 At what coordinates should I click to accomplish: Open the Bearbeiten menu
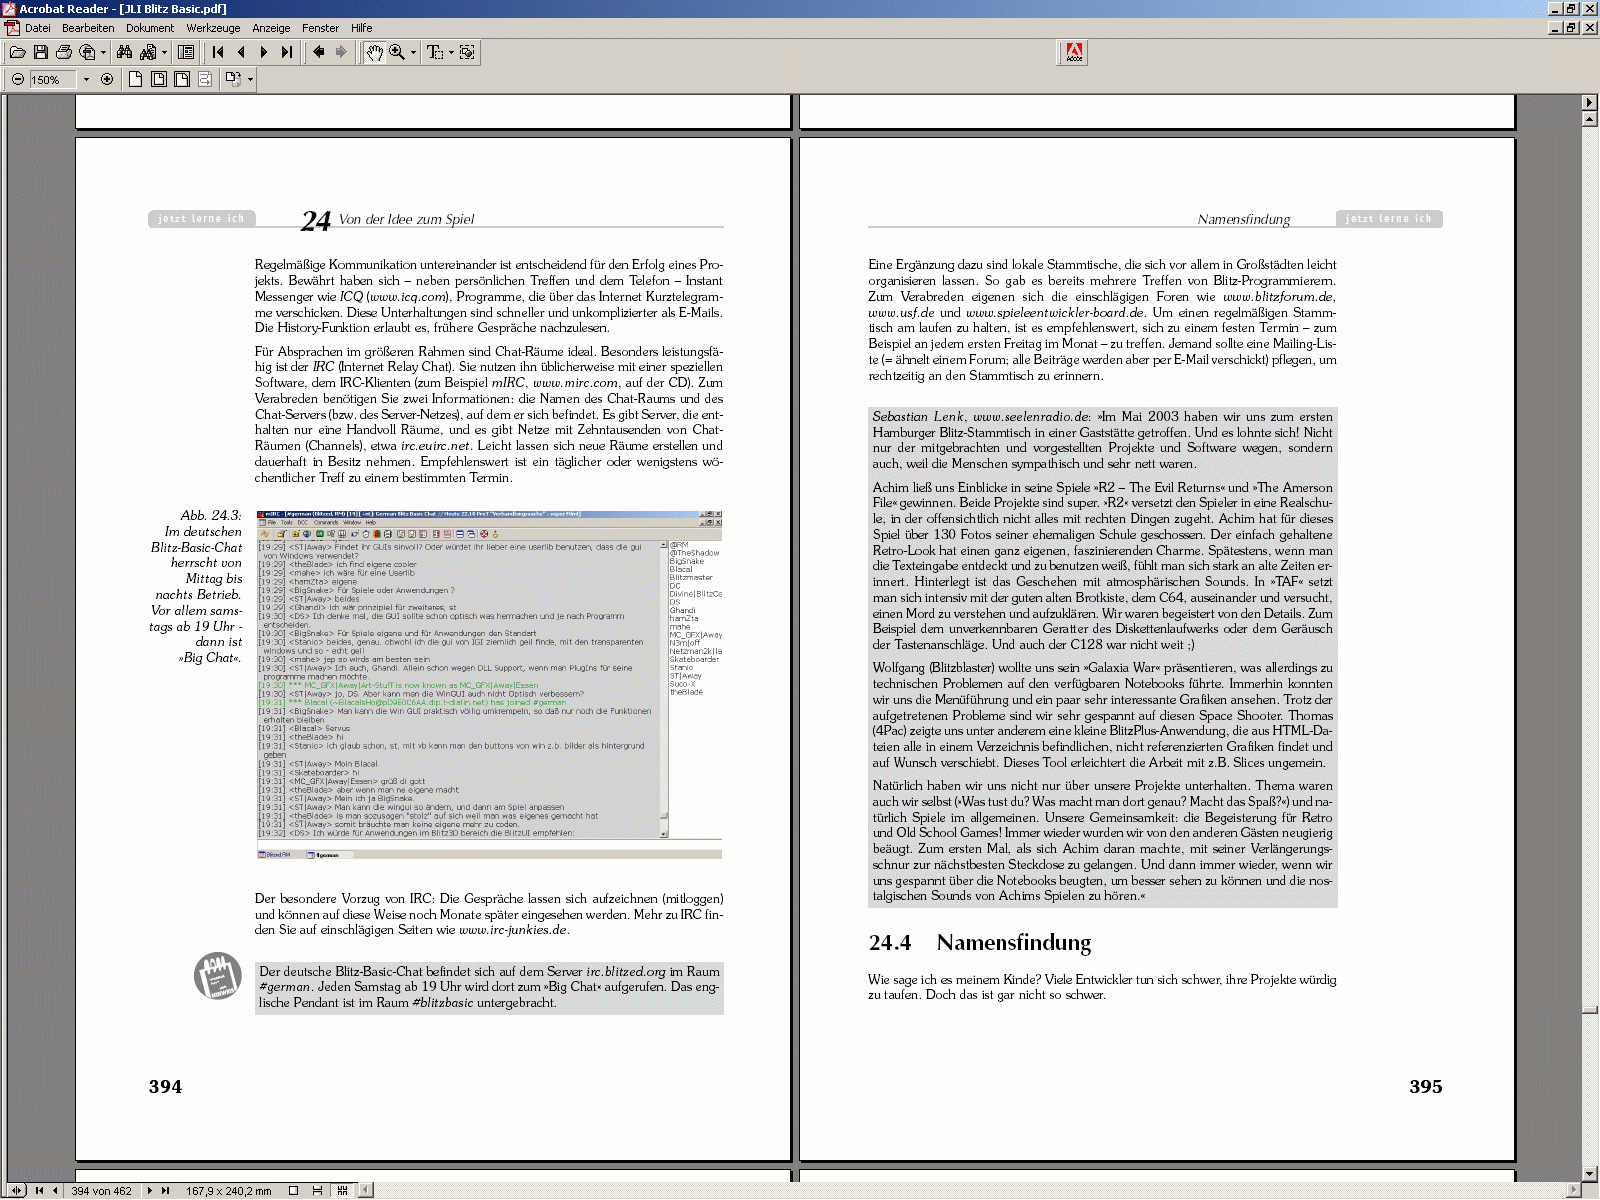[x=88, y=28]
